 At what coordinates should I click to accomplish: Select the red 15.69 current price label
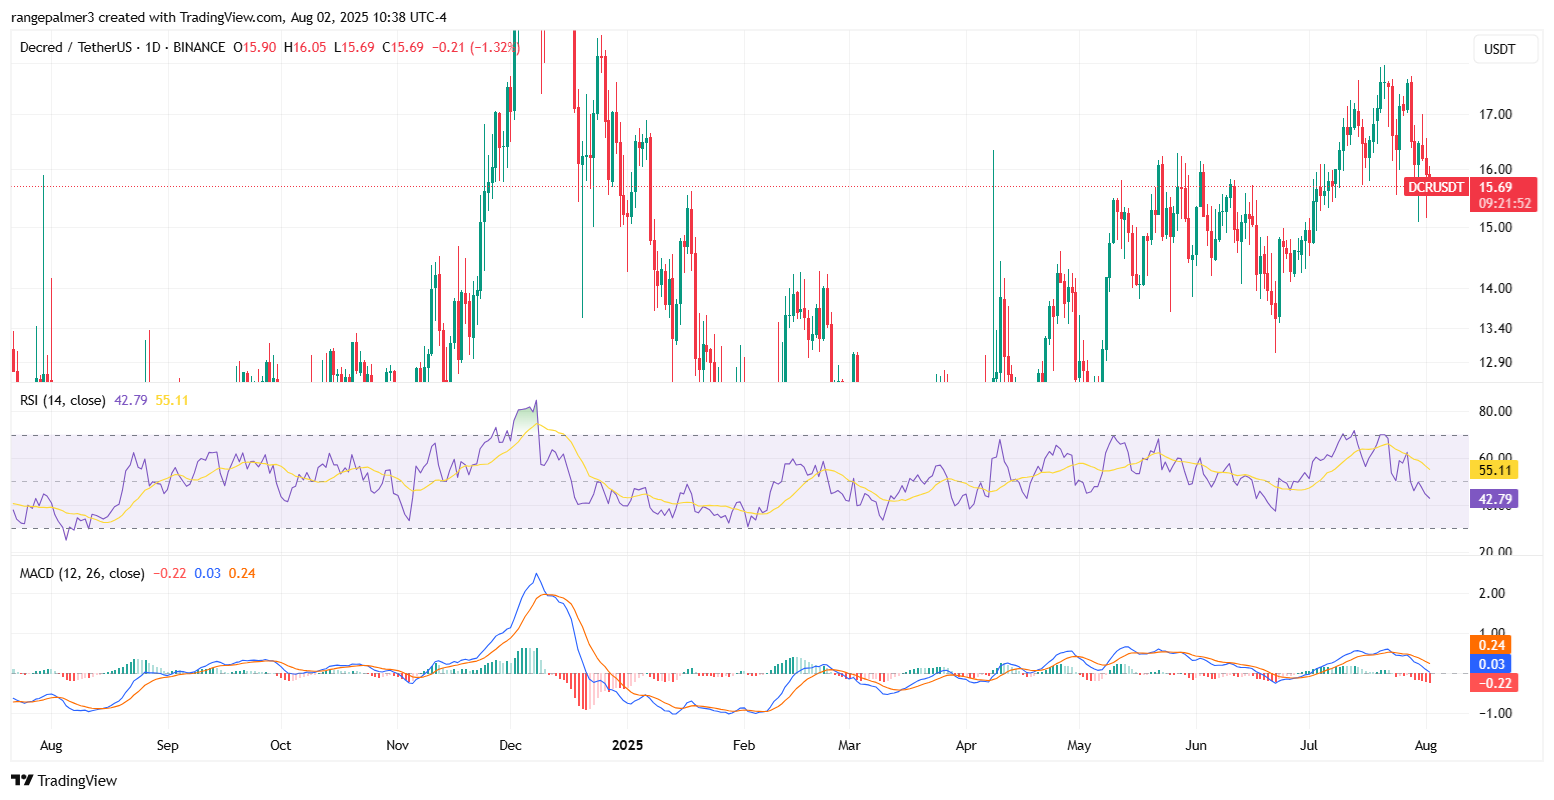(x=1495, y=187)
